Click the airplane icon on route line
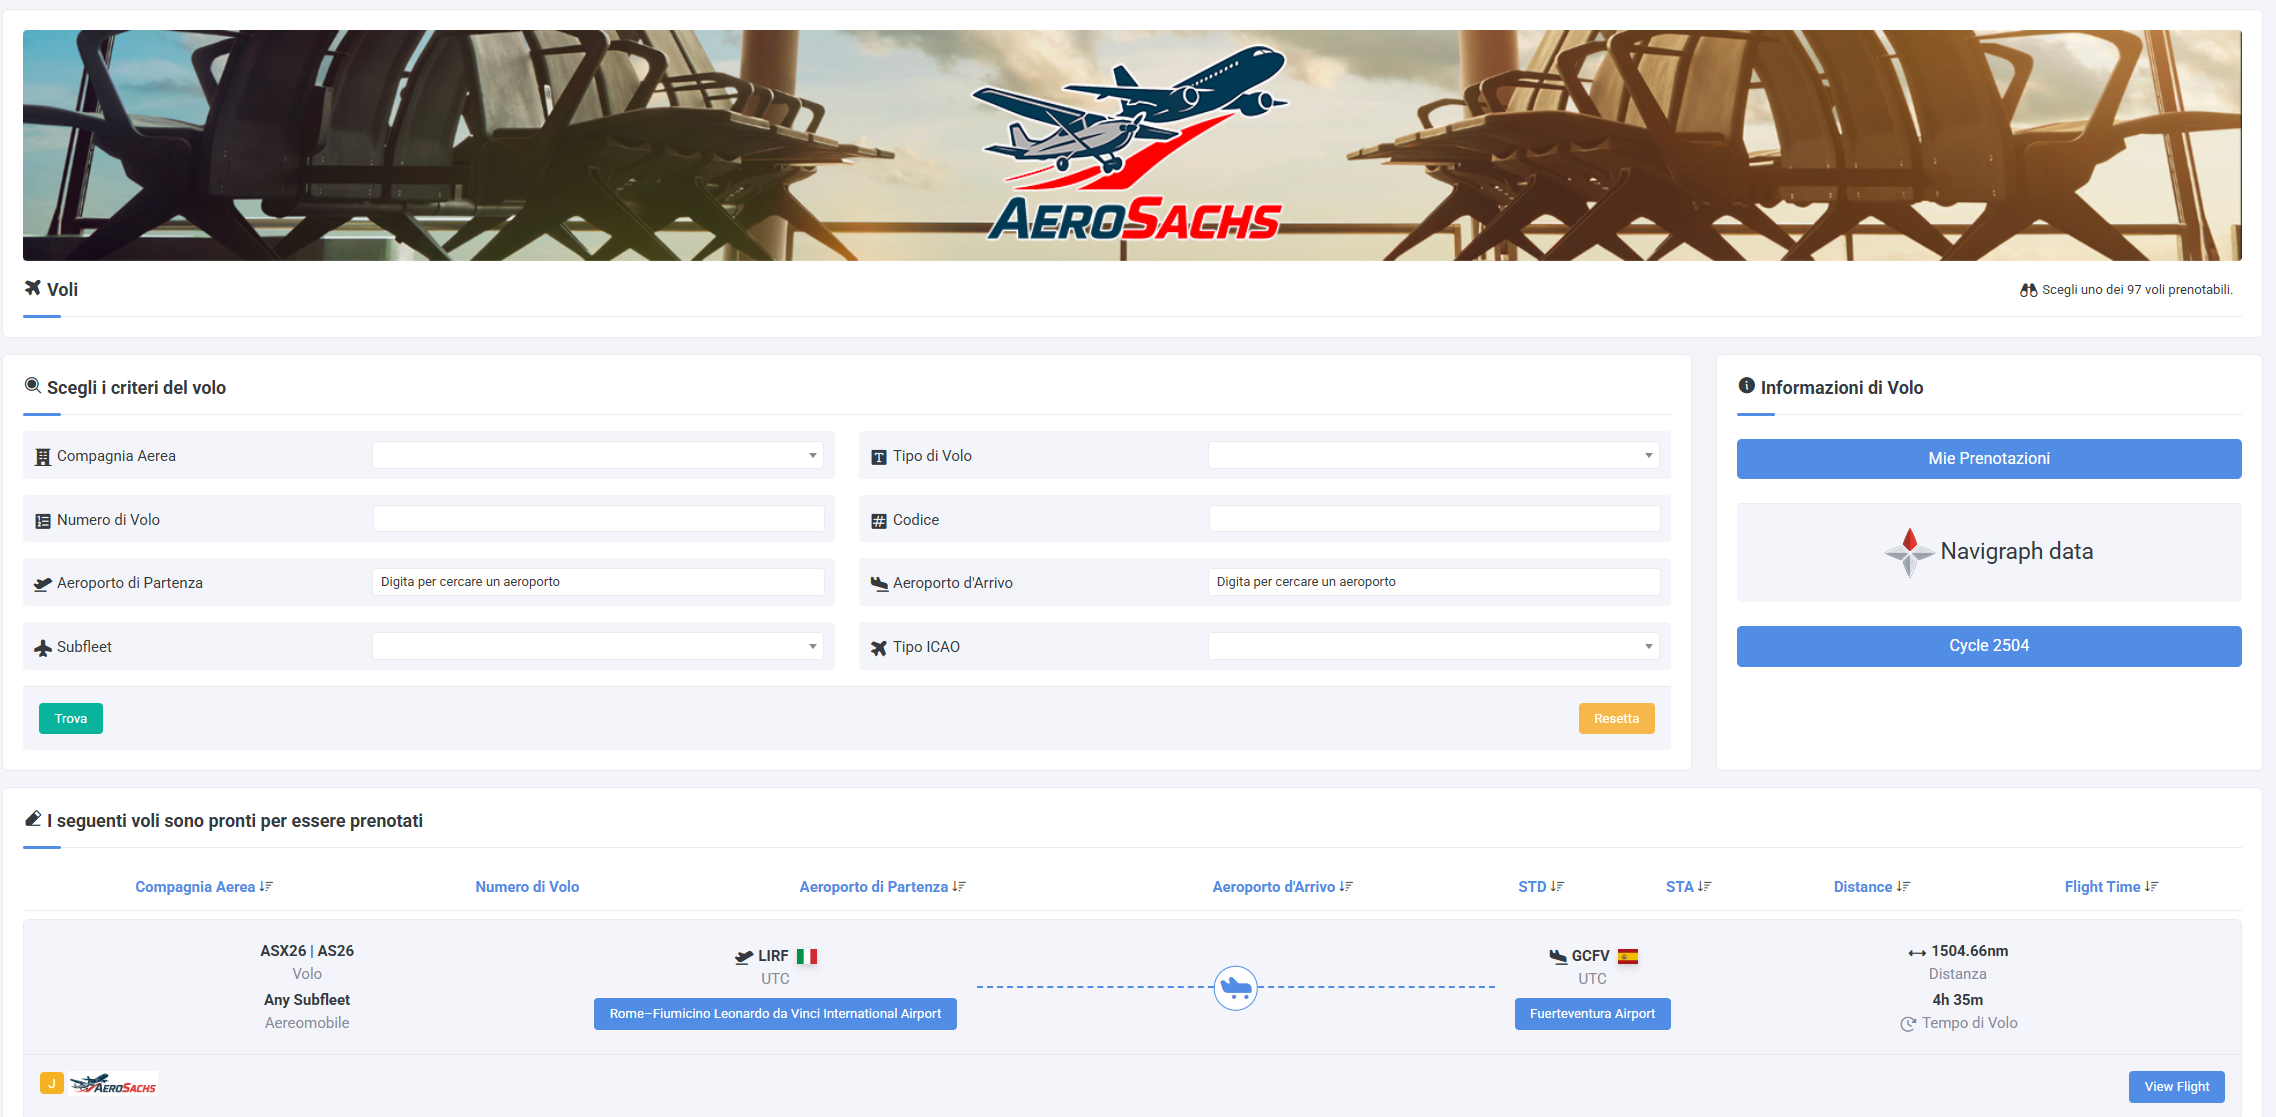The image size is (2276, 1117). (x=1235, y=988)
